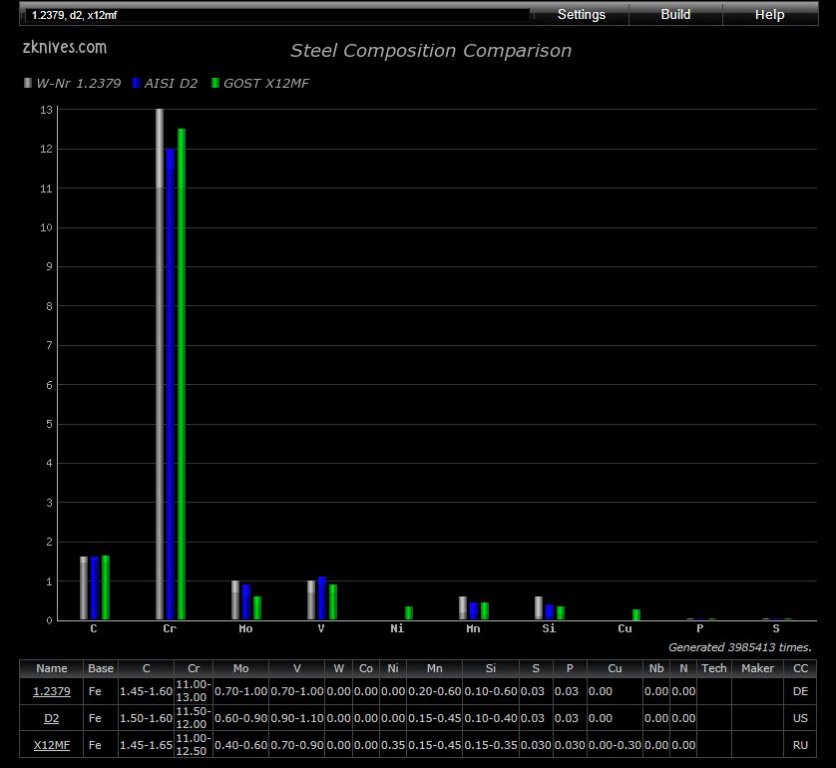Click the green Cu bar in chart
The image size is (836, 768).
(635, 614)
